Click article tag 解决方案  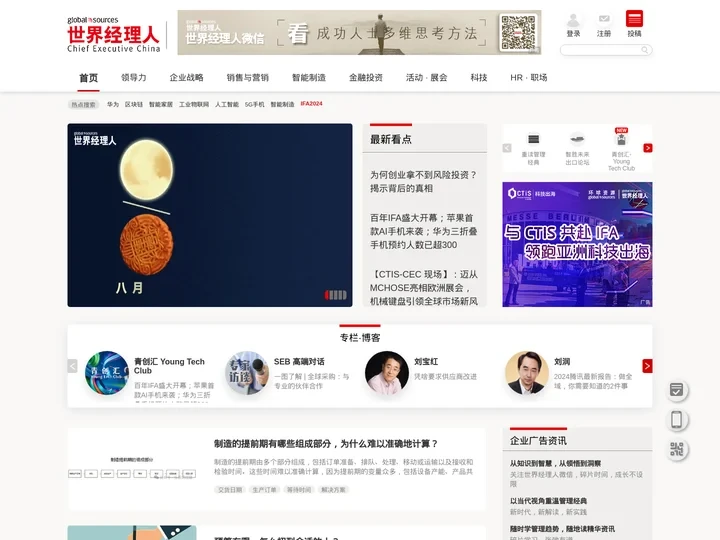coord(333,489)
